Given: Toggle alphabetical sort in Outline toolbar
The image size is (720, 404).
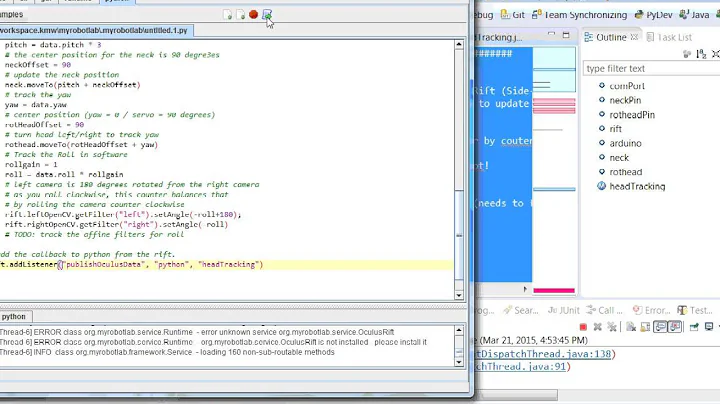Looking at the screenshot, I should (701, 54).
